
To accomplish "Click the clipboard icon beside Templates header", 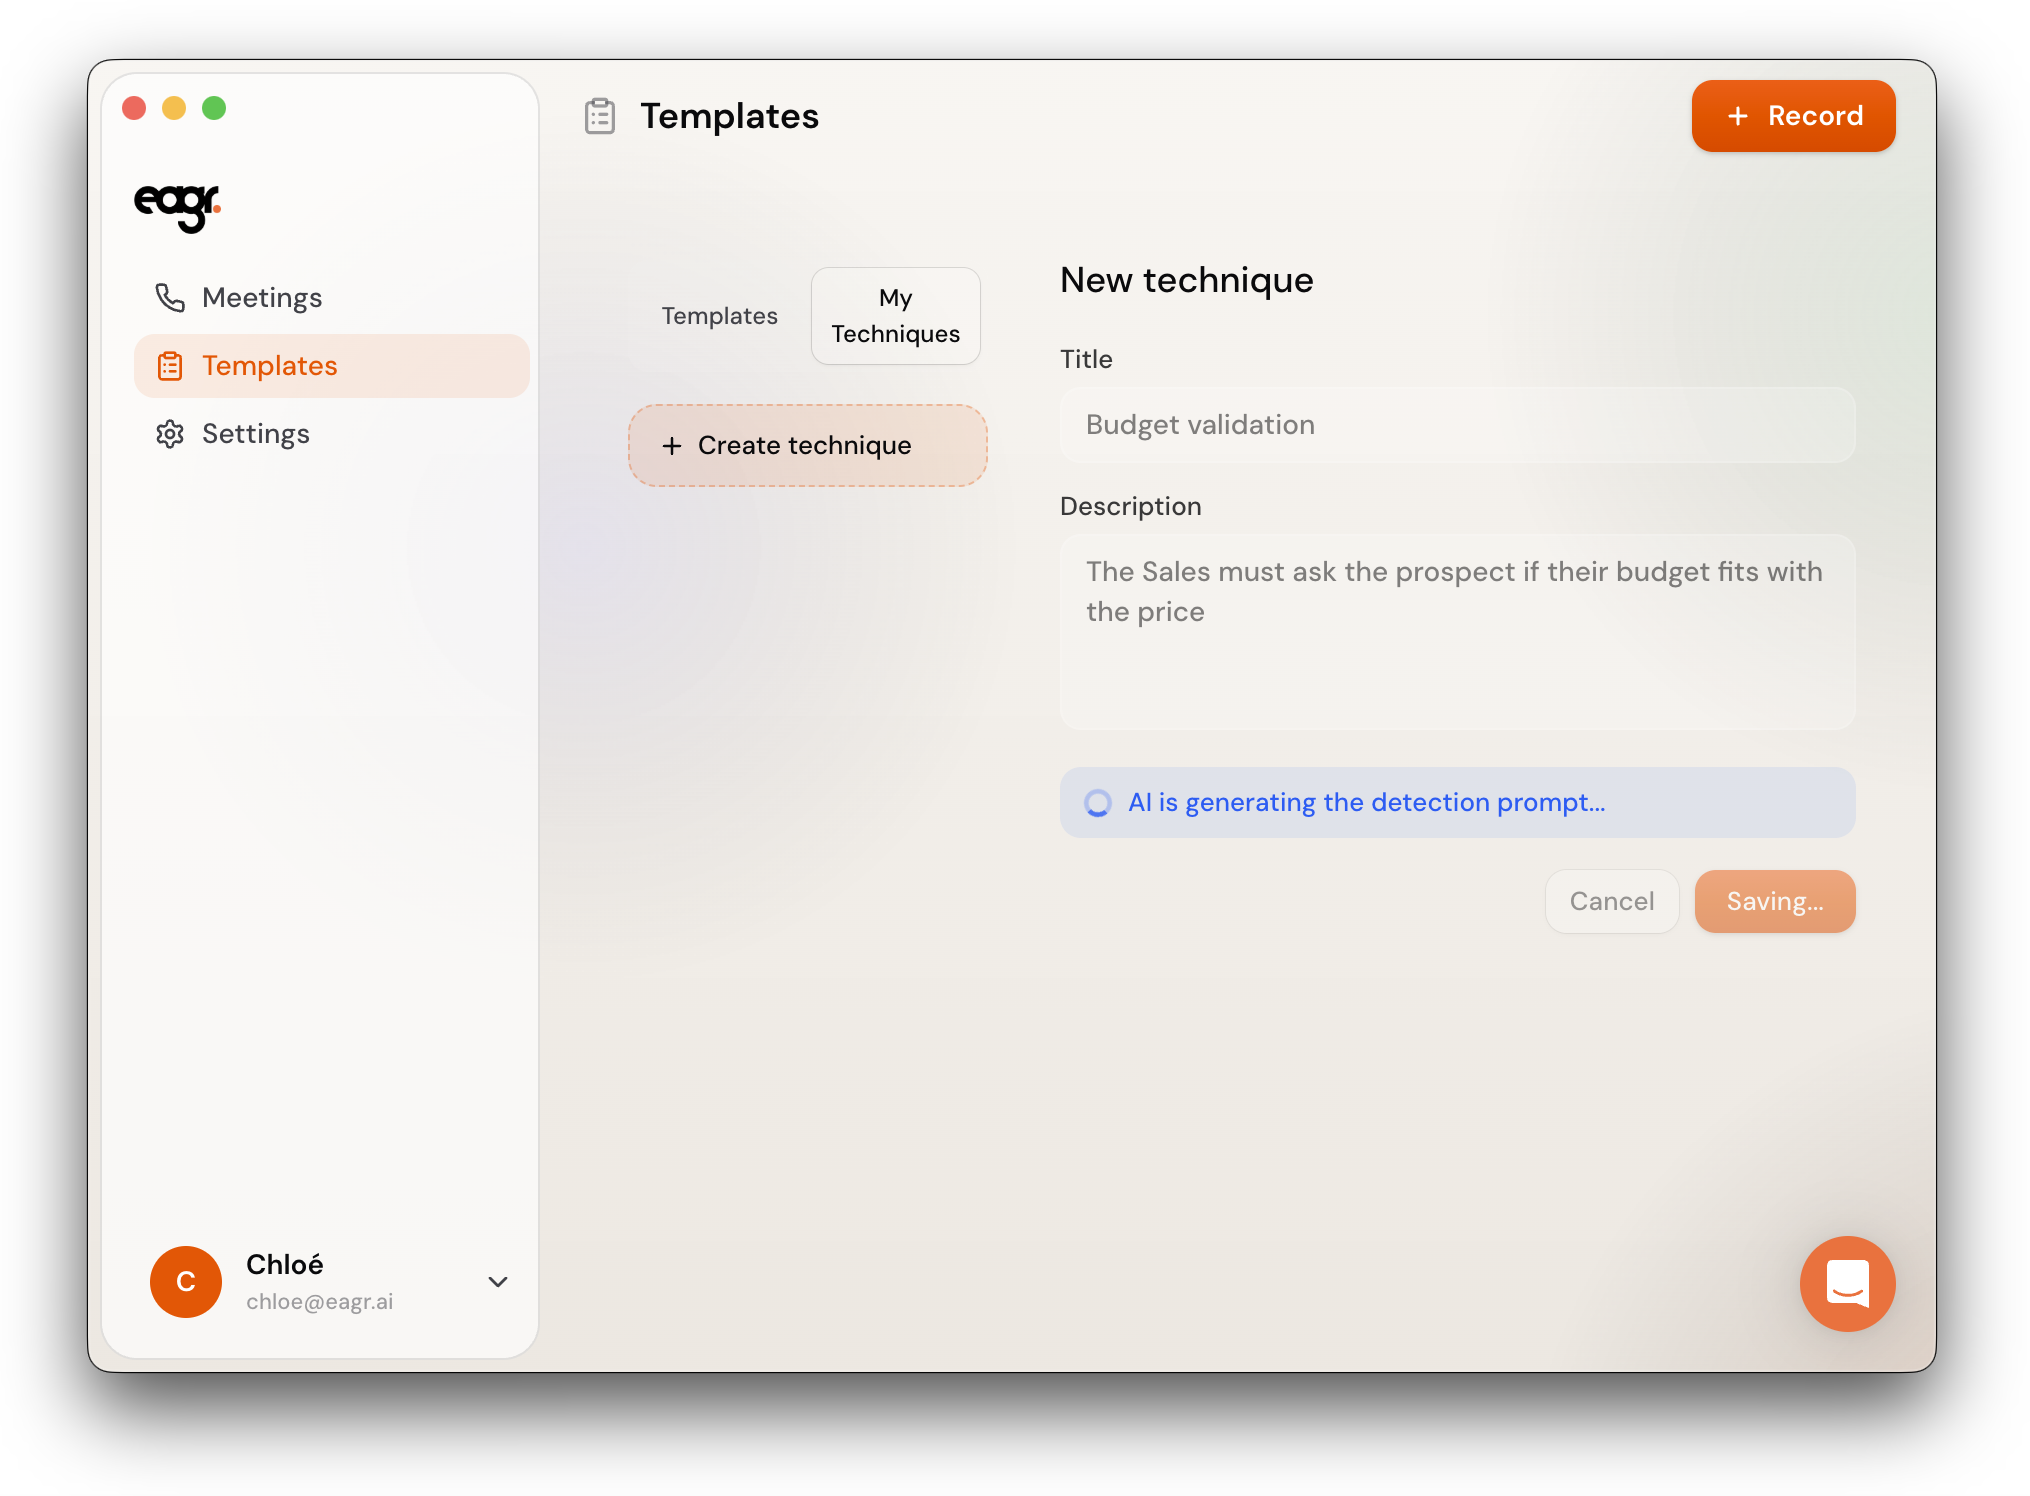I will pyautogui.click(x=600, y=117).
